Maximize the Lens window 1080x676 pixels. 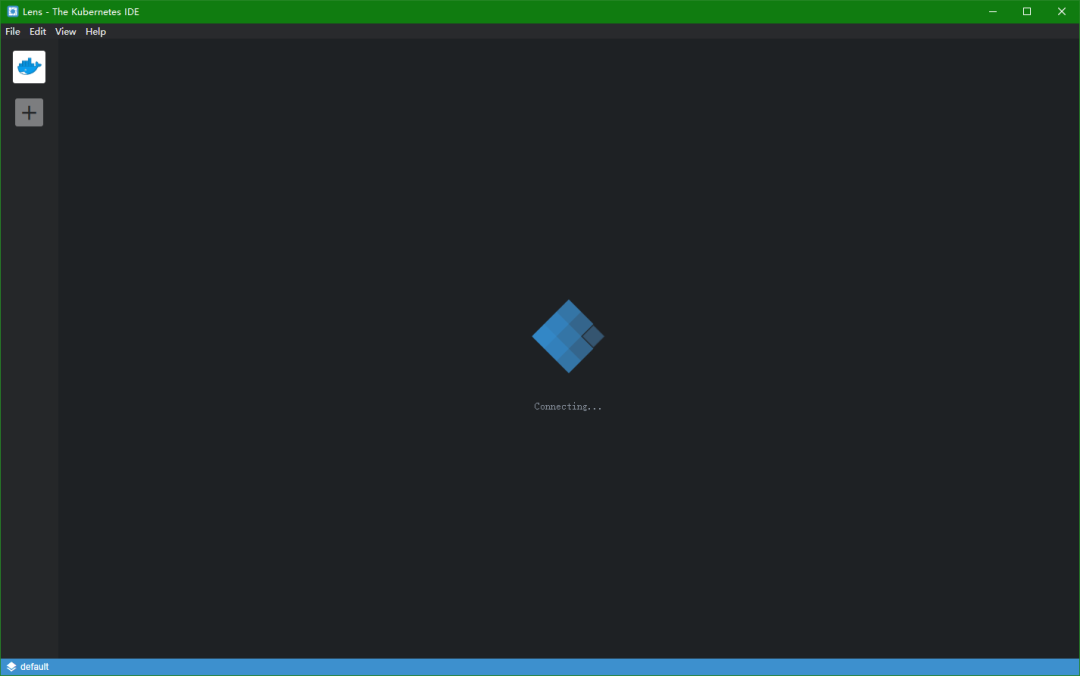(1027, 12)
